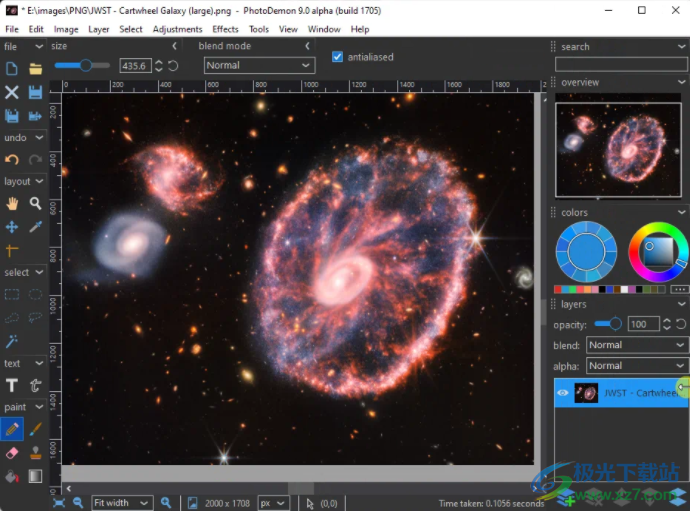This screenshot has height=511, width=690.
Task: Click the fit-image-on-screen icon in status bar
Action: click(59, 503)
